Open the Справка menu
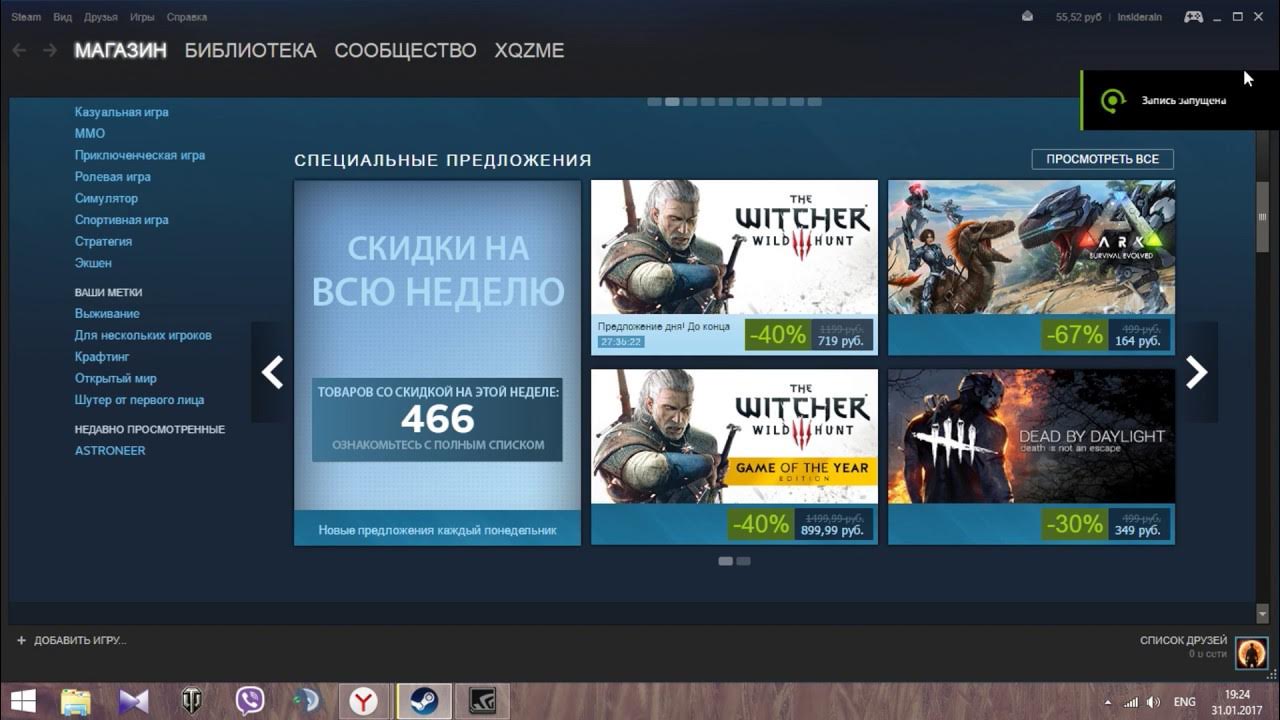 point(187,17)
